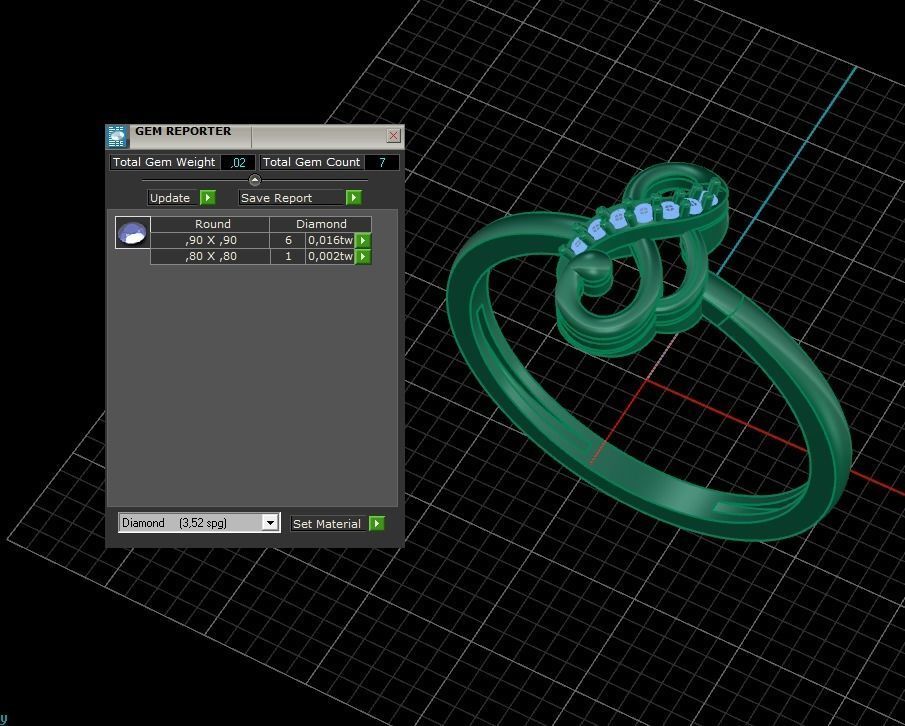The width and height of the screenshot is (905, 726).
Task: Click the green arrow beside Update
Action: coord(208,198)
